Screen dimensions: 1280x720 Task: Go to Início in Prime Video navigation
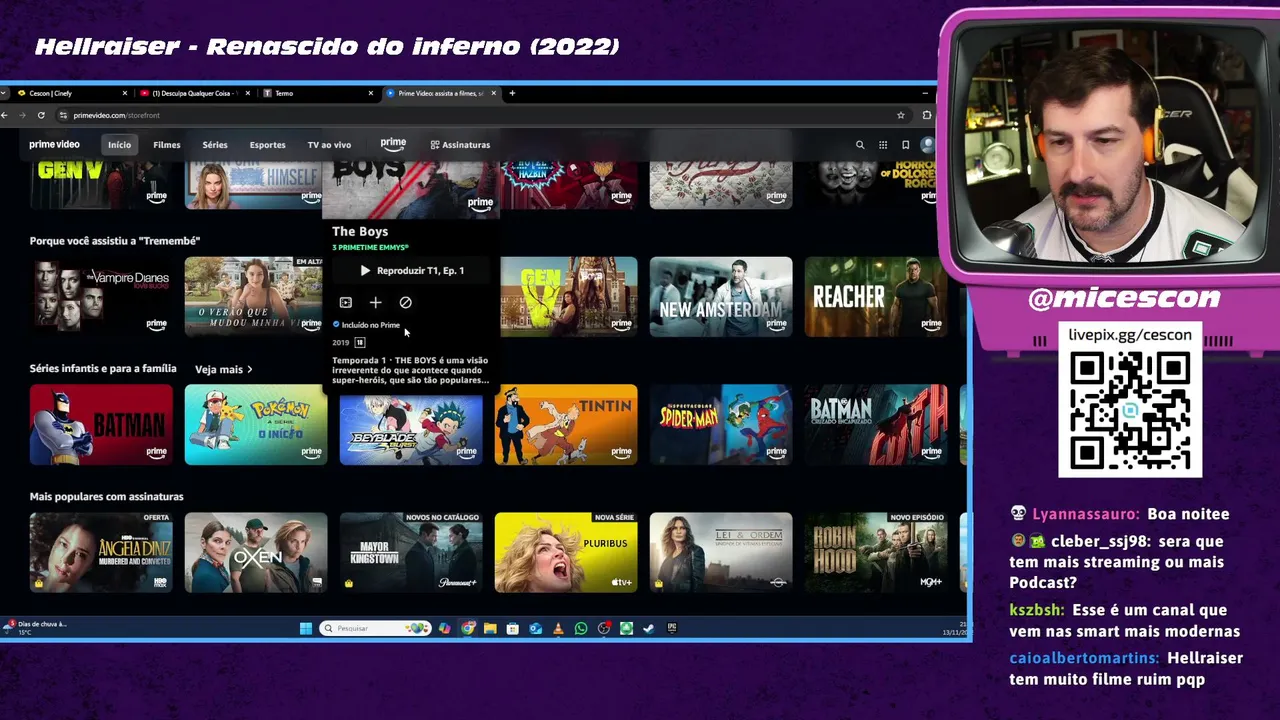[x=119, y=145]
